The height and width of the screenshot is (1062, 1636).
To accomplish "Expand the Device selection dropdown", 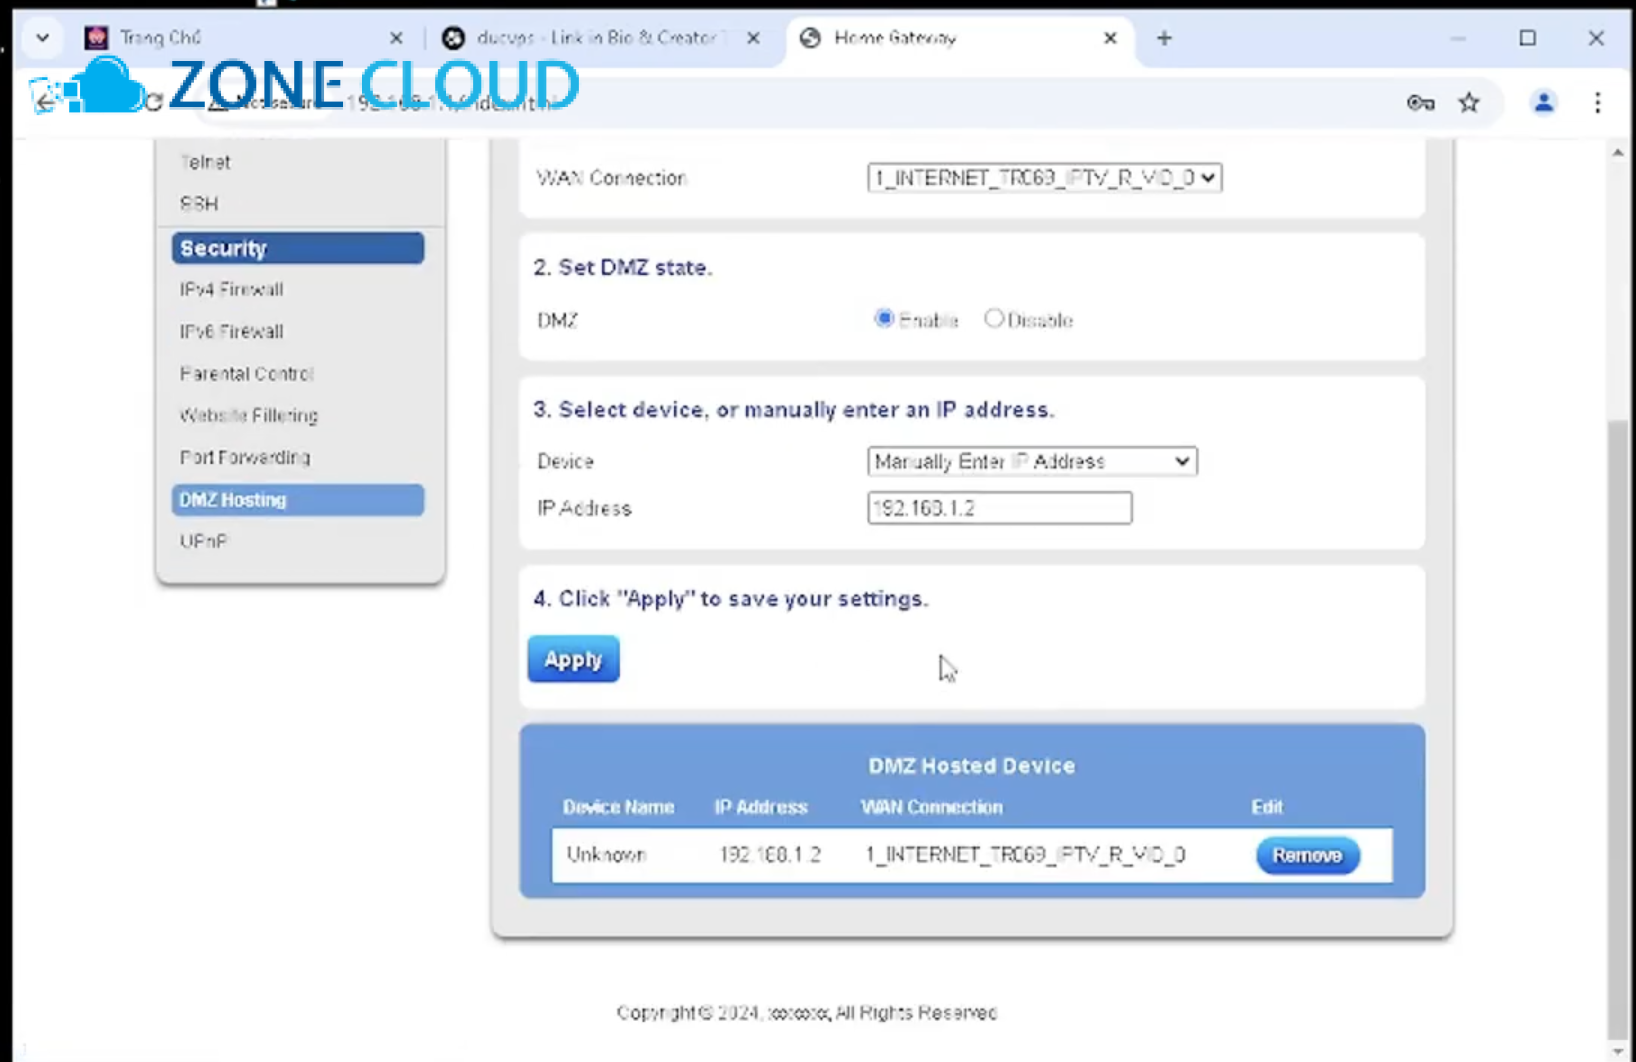I will pyautogui.click(x=1032, y=461).
